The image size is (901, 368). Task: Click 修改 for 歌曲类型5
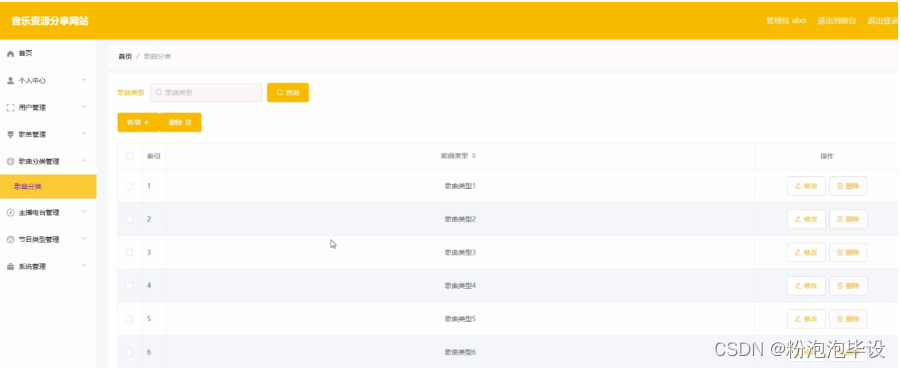click(806, 319)
